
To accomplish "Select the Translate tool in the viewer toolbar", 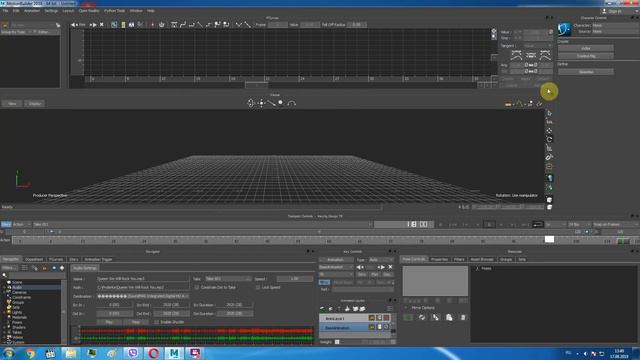I will click(x=549, y=131).
